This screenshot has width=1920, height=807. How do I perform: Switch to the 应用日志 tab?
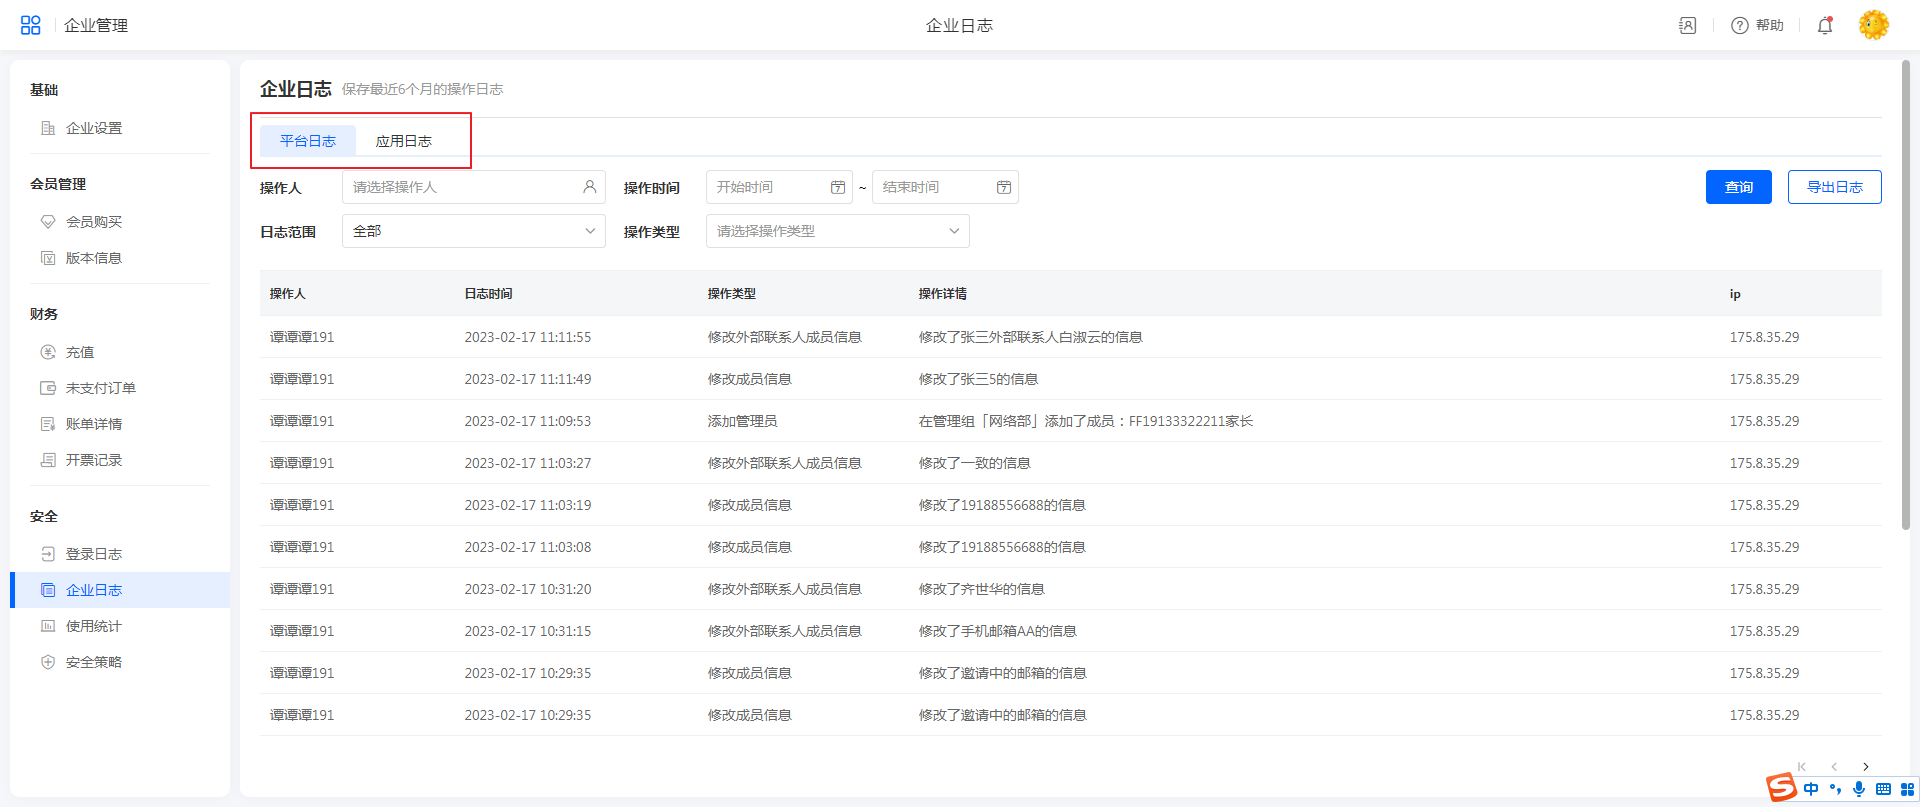click(x=403, y=141)
